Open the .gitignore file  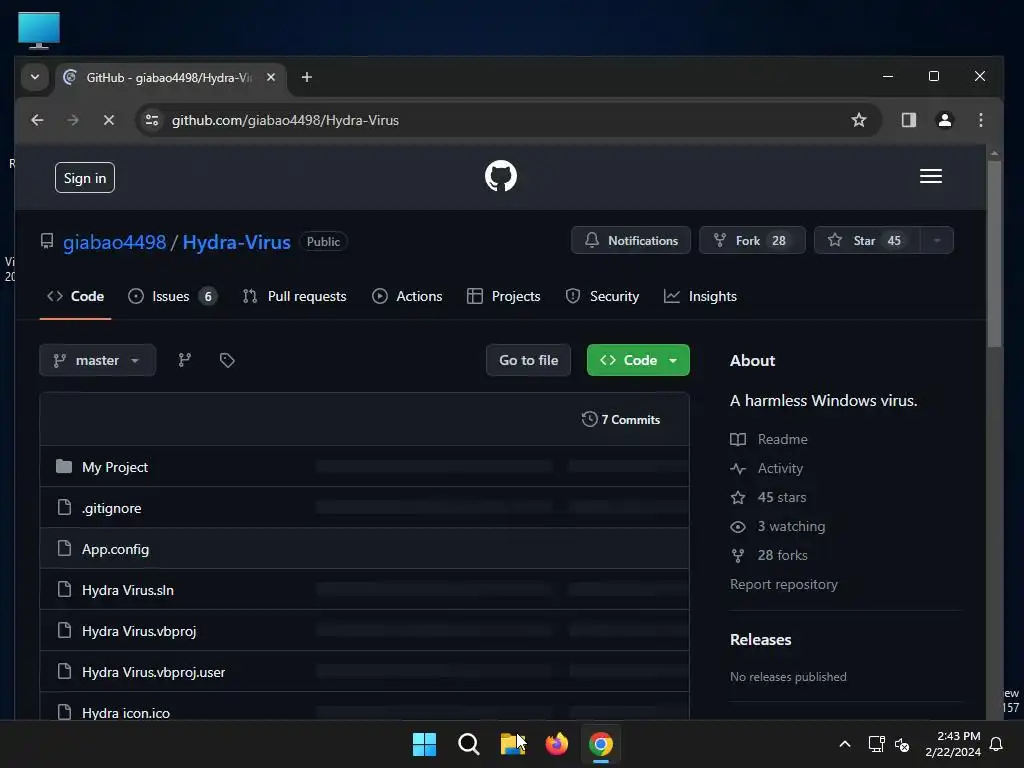(112, 508)
